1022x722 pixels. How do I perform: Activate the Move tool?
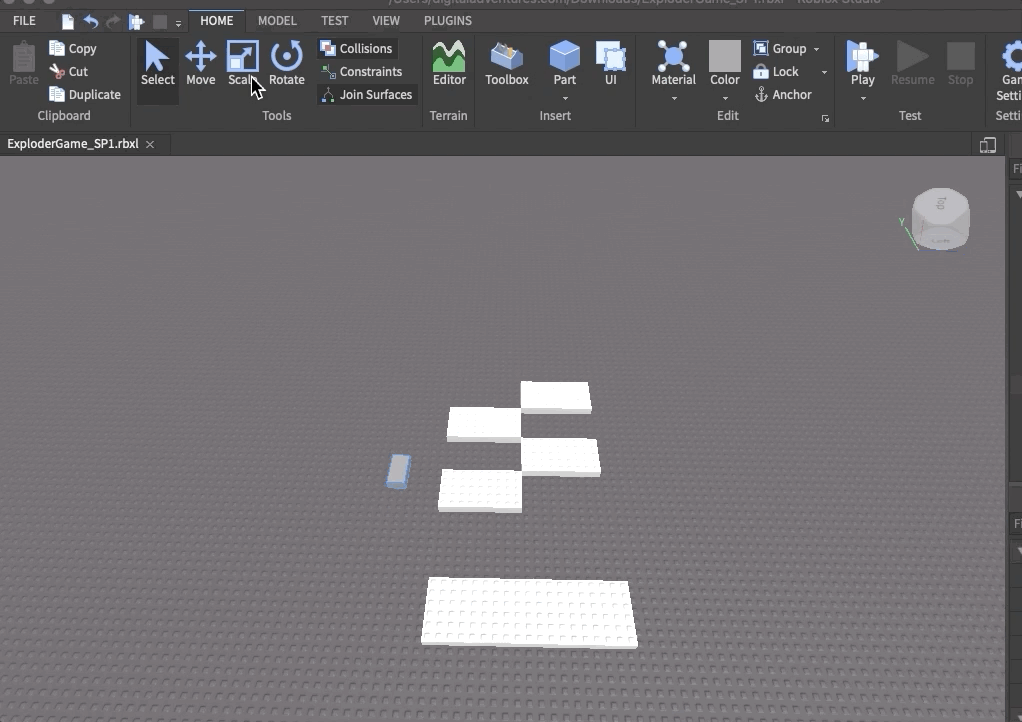click(201, 64)
